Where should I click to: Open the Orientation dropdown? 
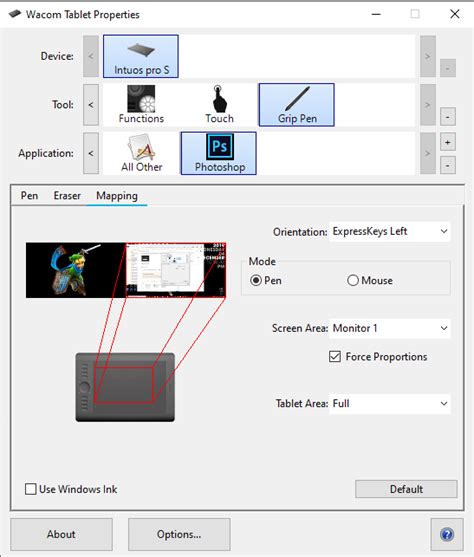pos(389,232)
